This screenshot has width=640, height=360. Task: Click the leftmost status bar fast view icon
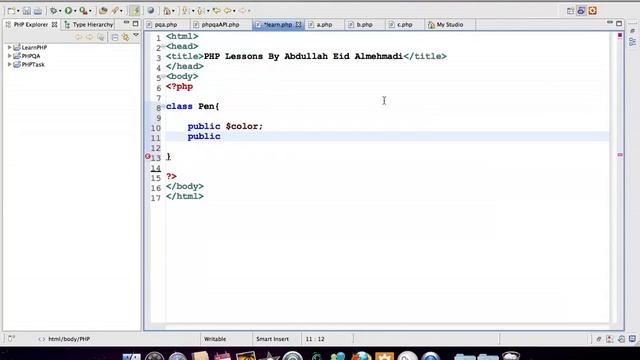click(x=11, y=338)
